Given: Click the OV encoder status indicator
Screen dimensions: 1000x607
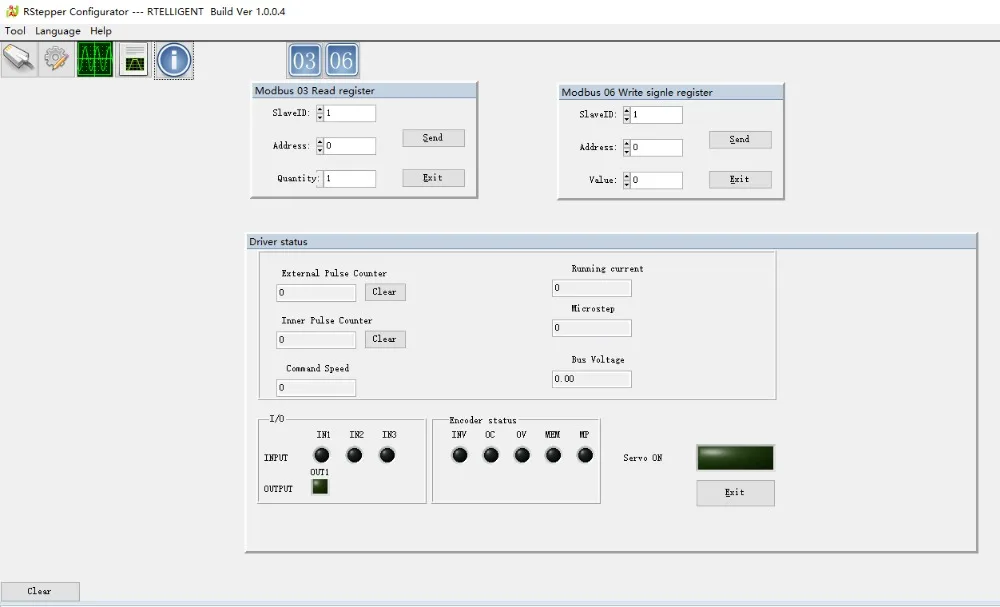Looking at the screenshot, I should pyautogui.click(x=522, y=455).
